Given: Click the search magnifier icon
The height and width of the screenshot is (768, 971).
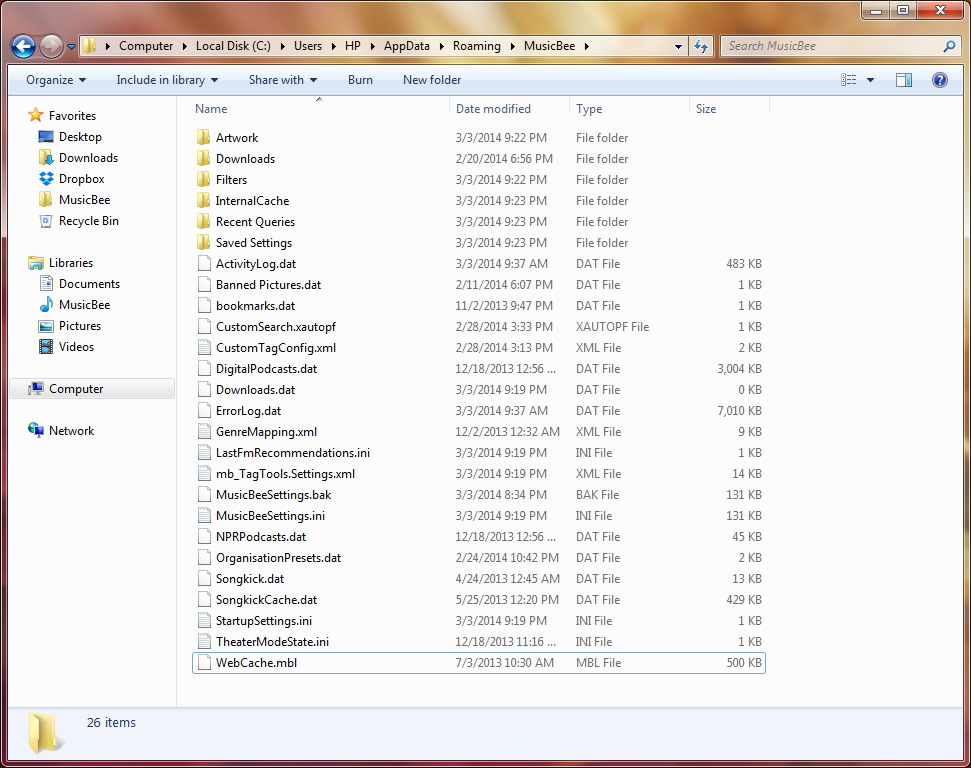Looking at the screenshot, I should [949, 46].
